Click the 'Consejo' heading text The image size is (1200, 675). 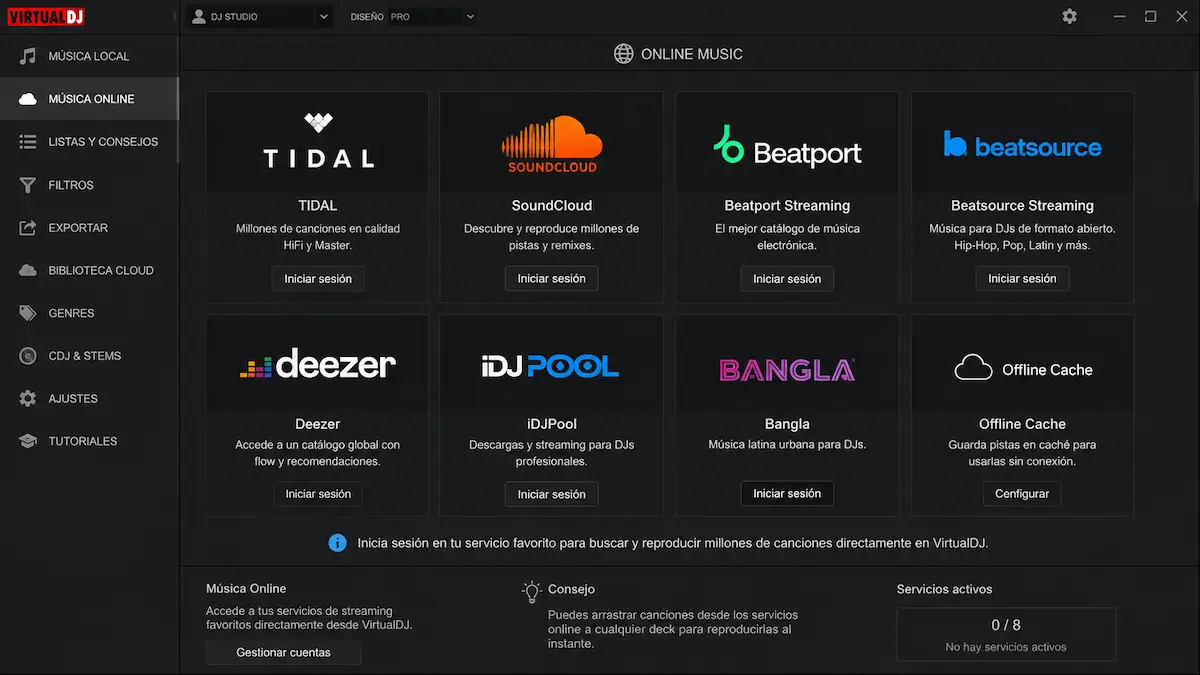click(x=571, y=589)
